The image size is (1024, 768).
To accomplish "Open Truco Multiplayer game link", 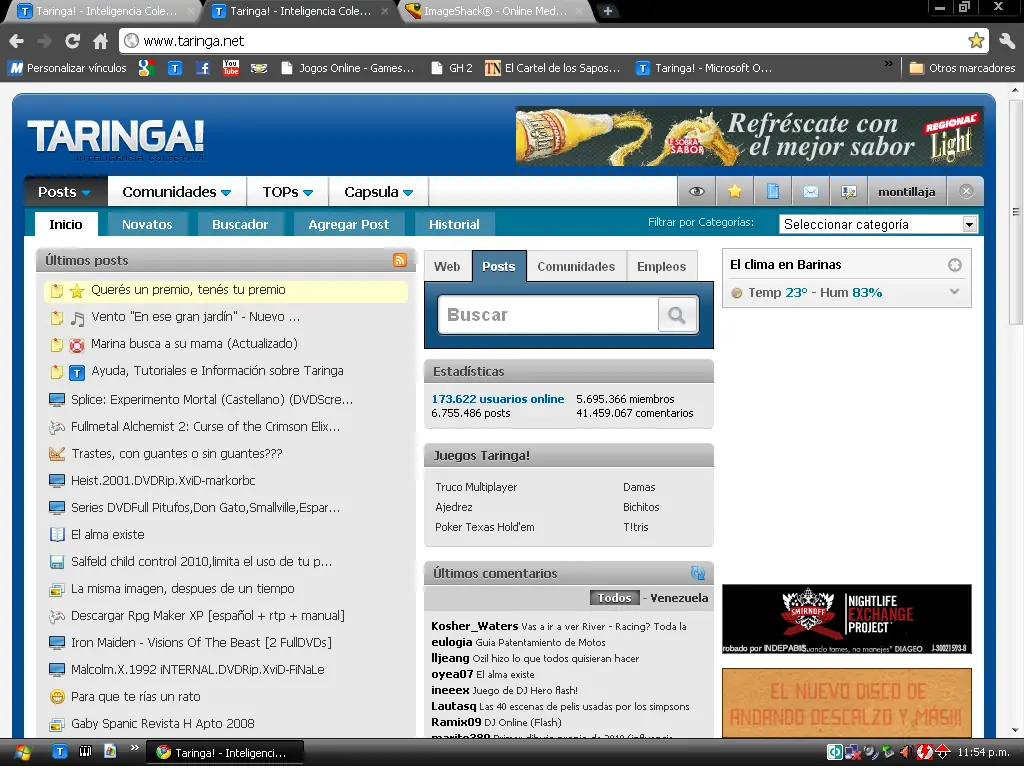I will pos(476,487).
